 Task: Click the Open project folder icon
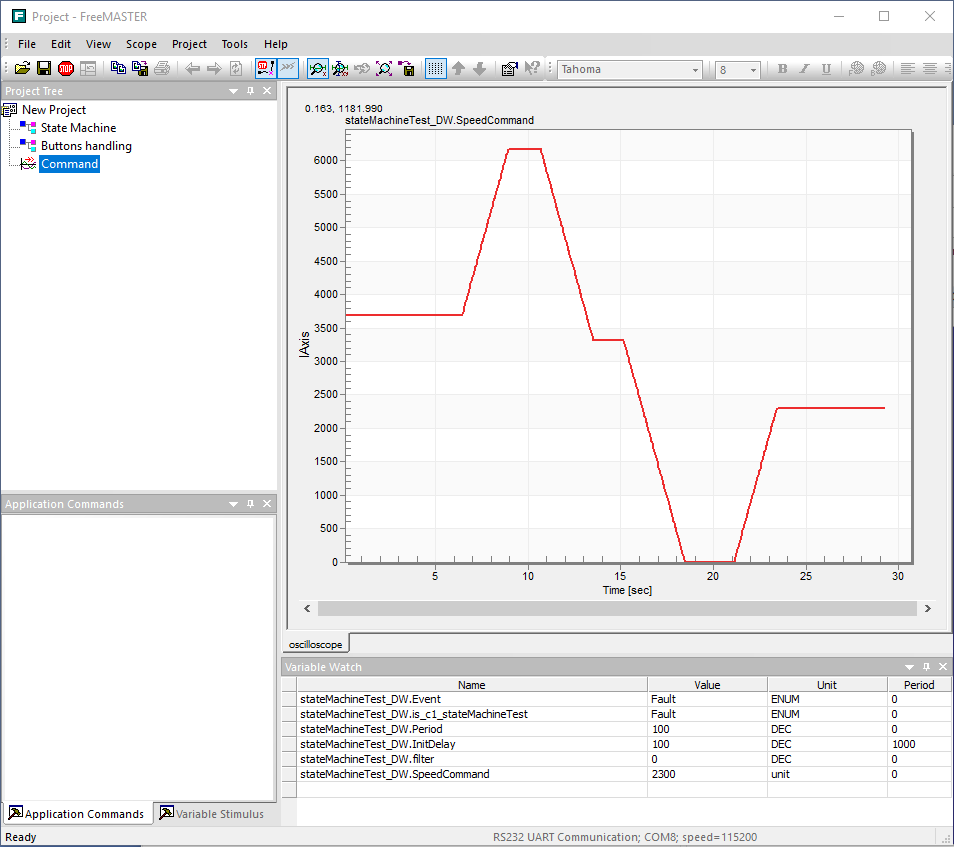pos(23,68)
